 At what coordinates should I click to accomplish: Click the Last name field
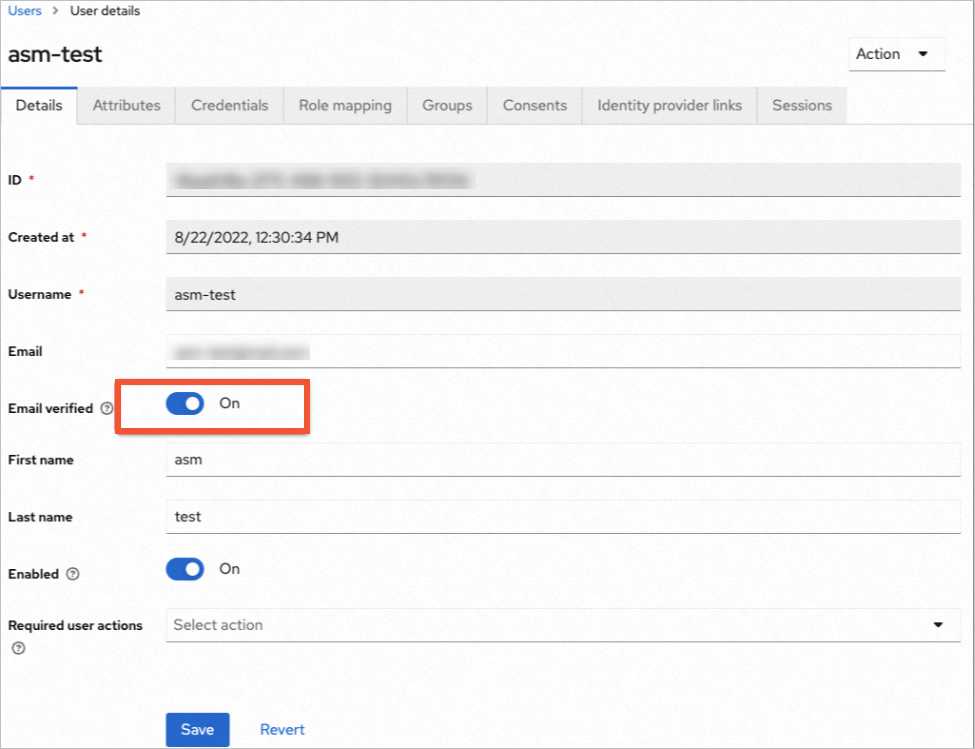(563, 517)
